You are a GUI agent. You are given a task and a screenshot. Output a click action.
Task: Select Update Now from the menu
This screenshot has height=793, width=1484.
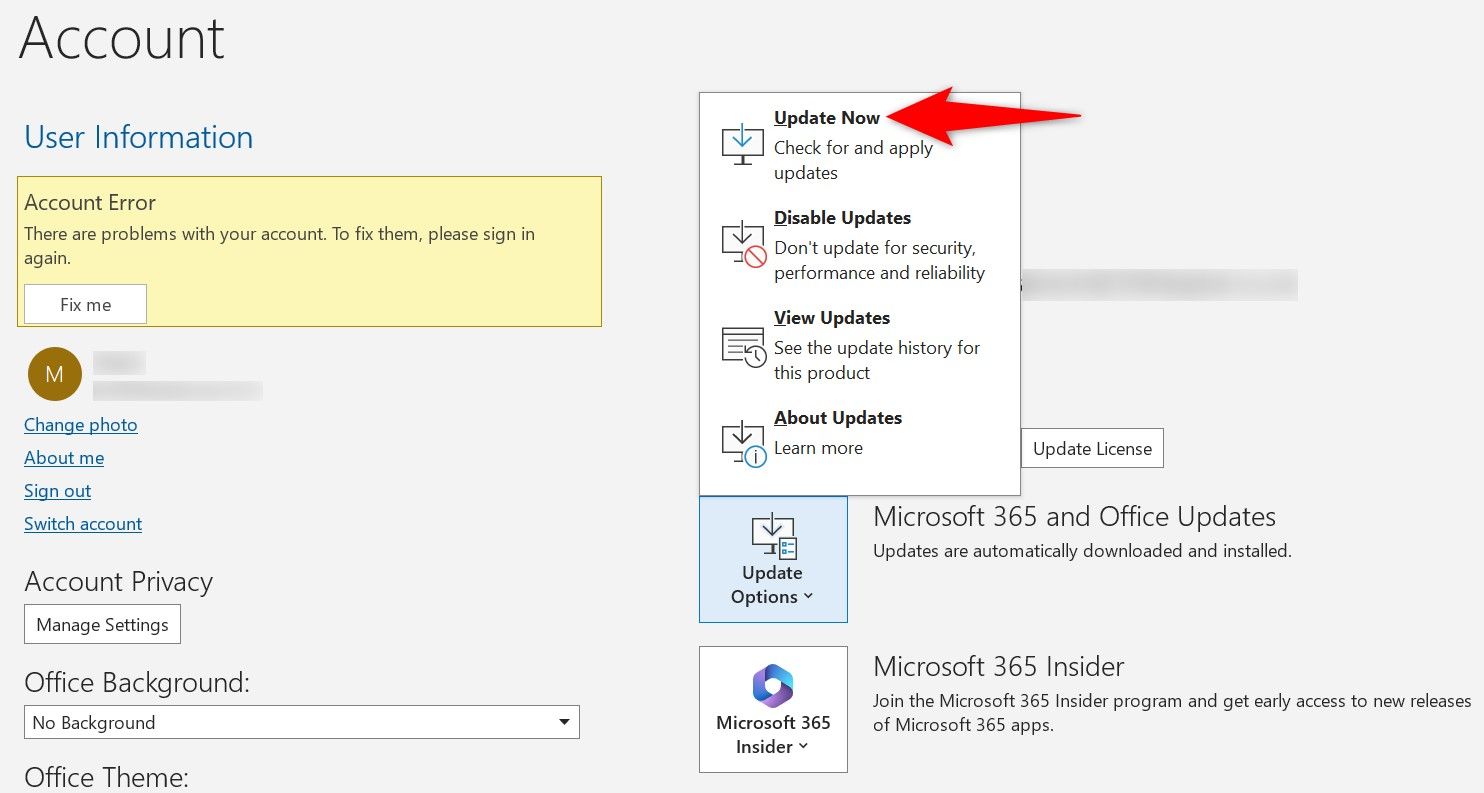point(826,117)
